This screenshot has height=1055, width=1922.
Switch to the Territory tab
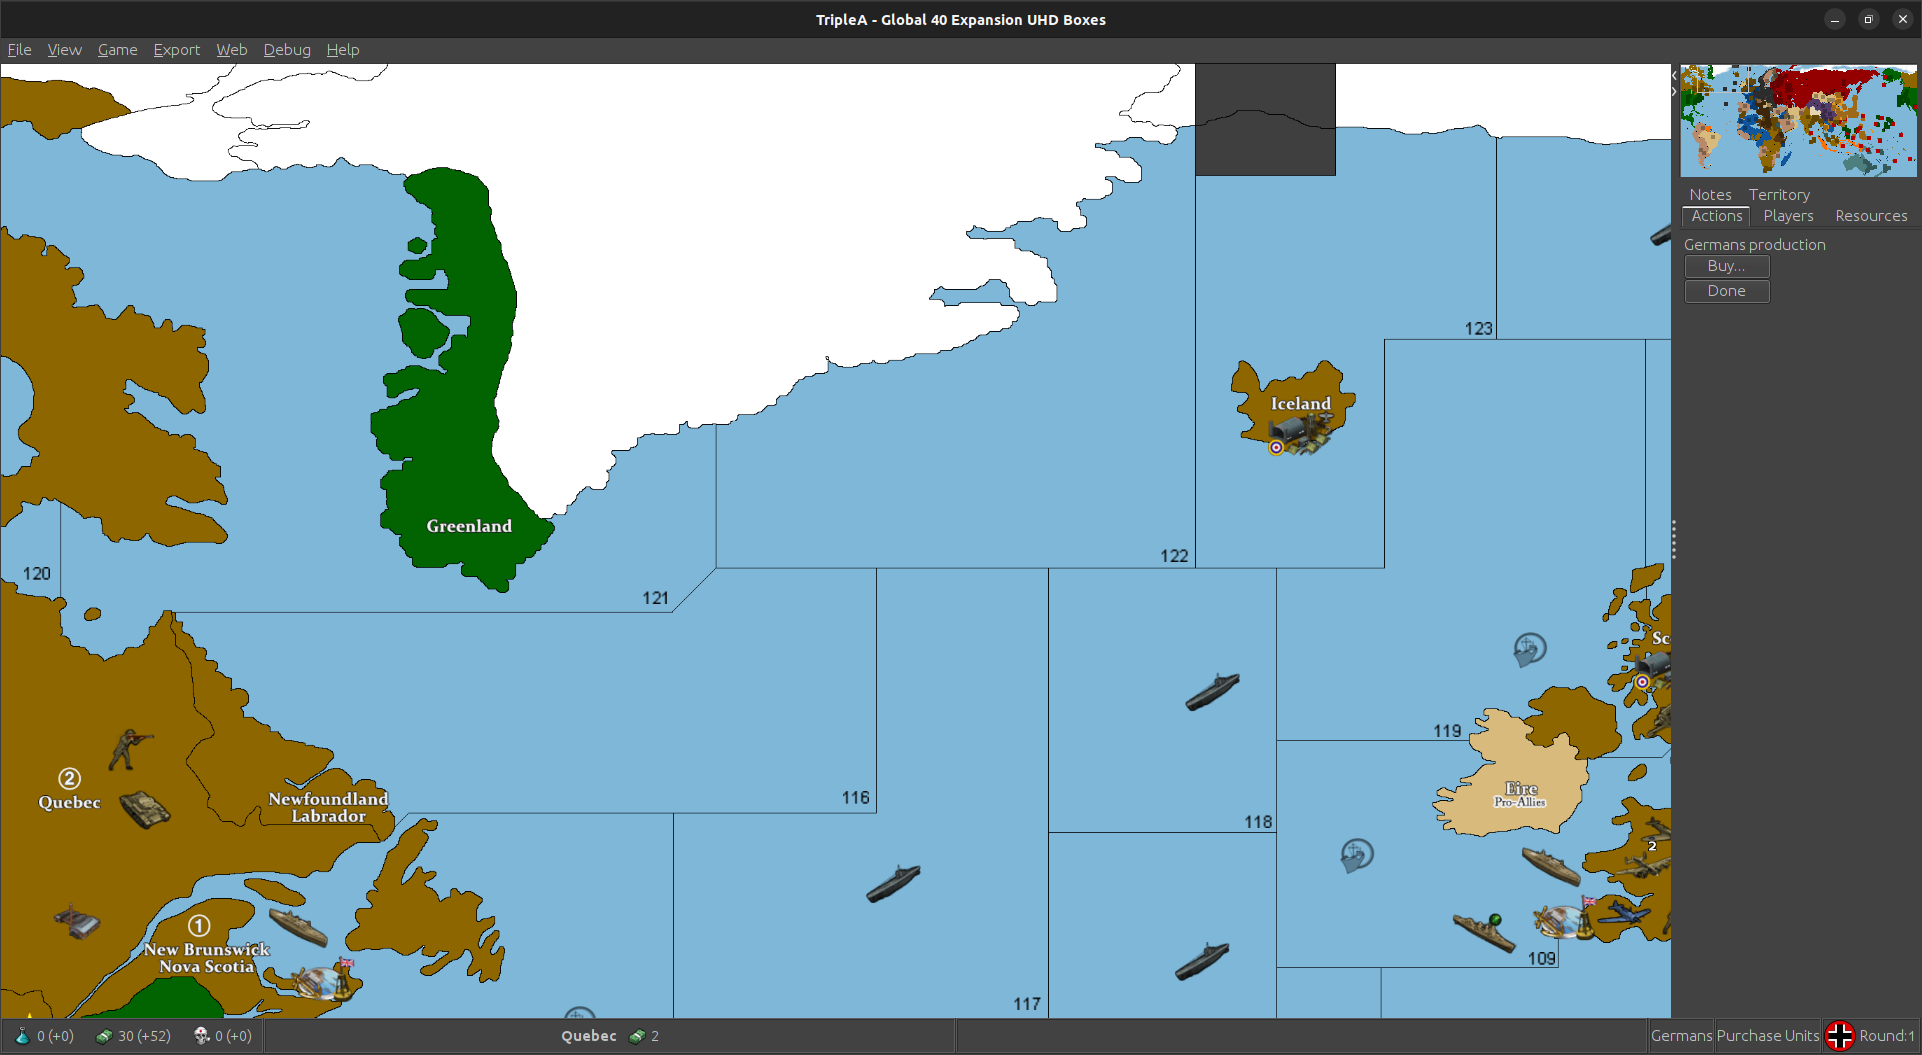coord(1779,195)
